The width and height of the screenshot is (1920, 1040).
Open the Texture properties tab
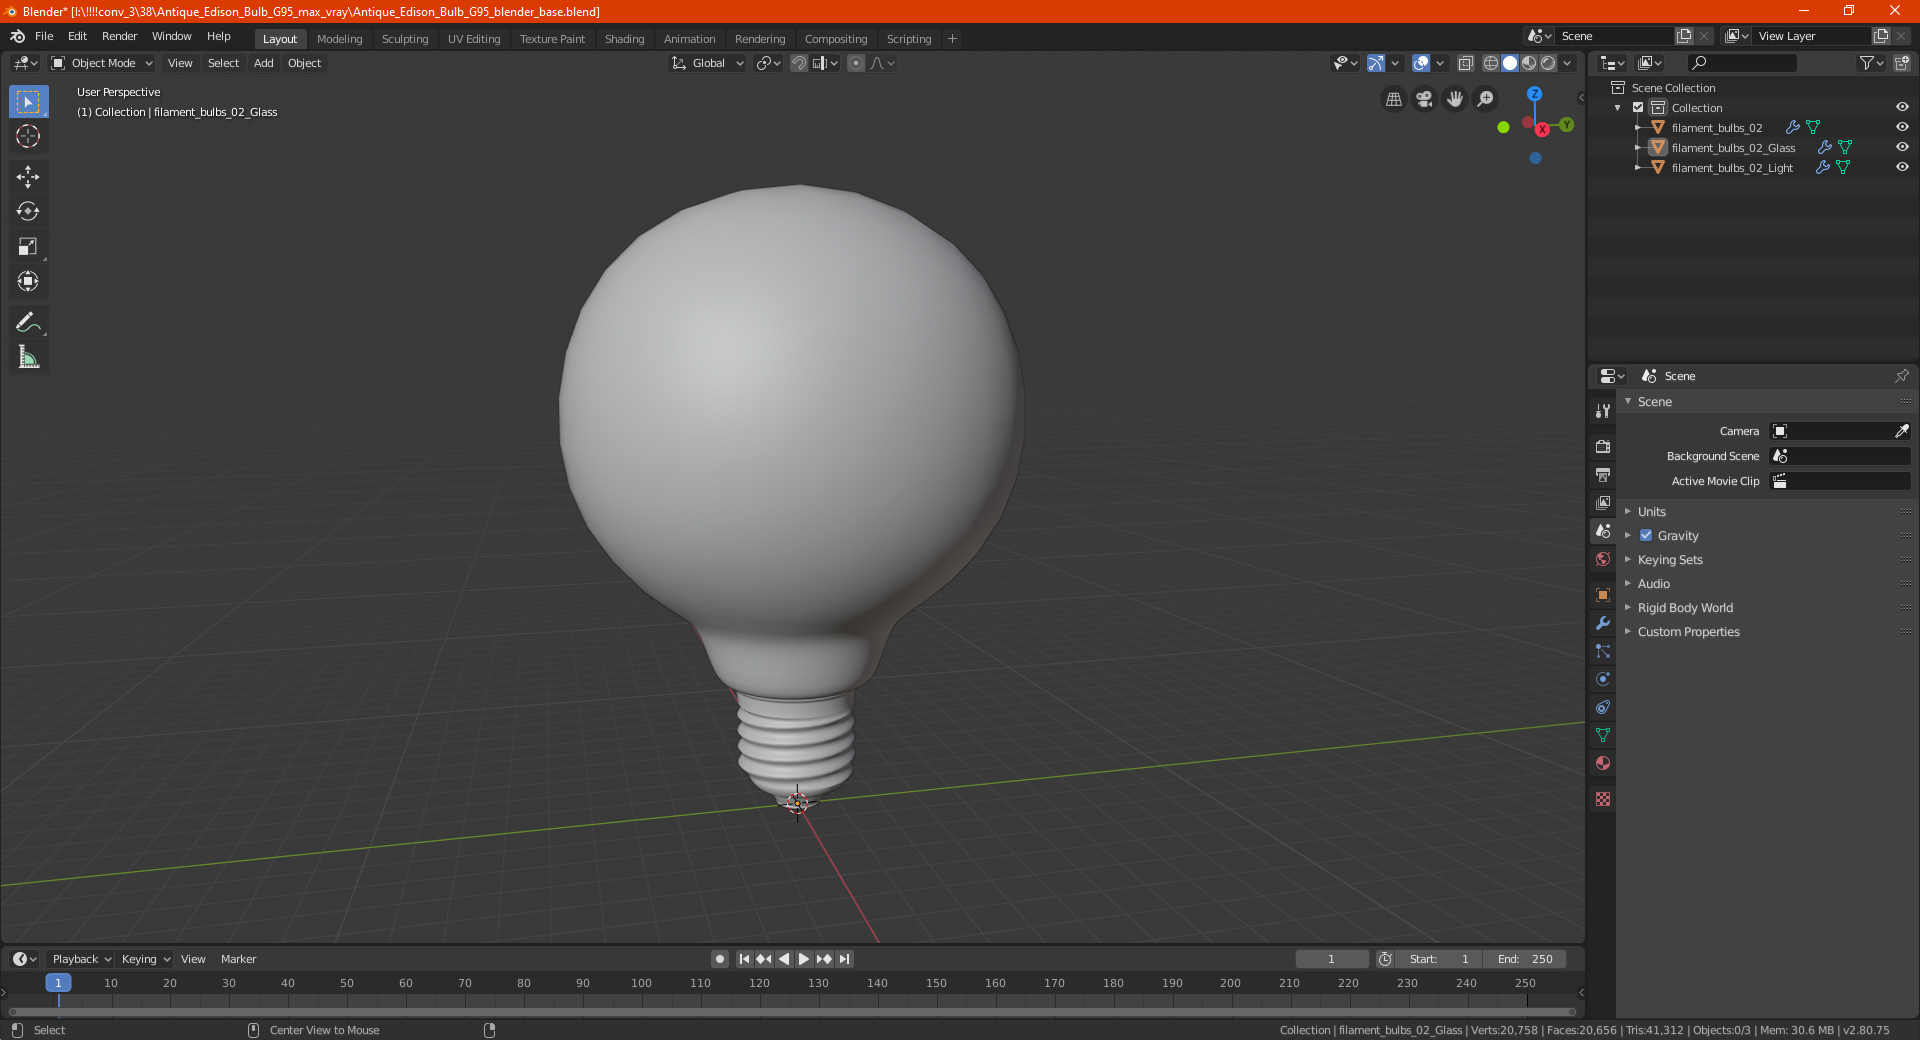pyautogui.click(x=1603, y=799)
